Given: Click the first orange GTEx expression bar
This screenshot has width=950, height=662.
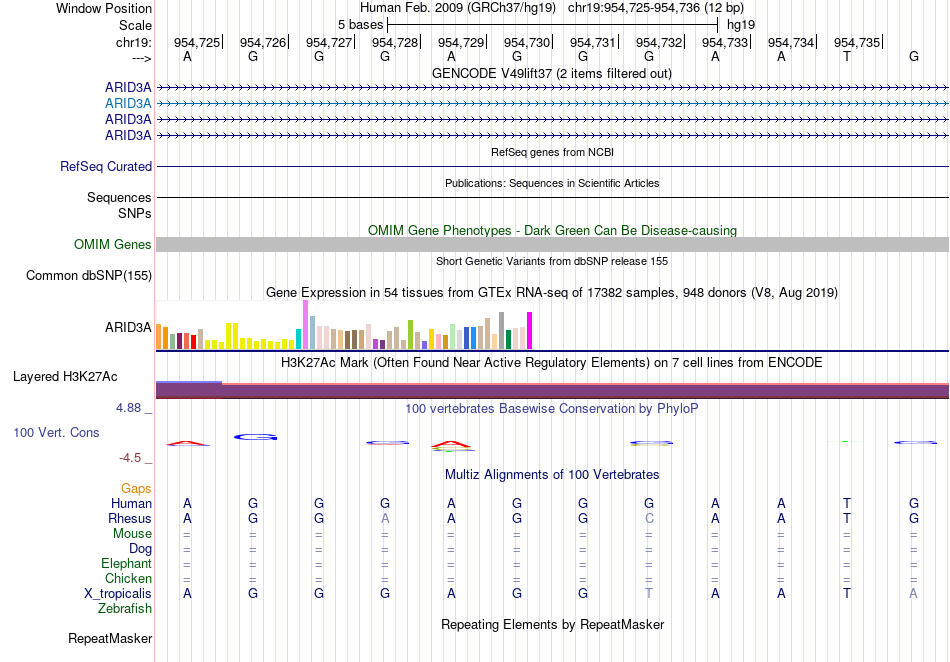Looking at the screenshot, I should tap(159, 337).
